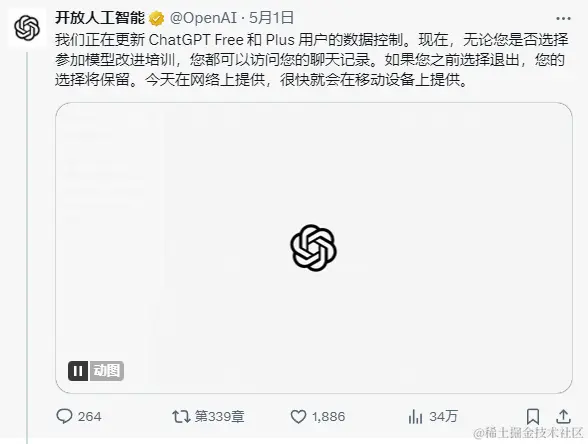
Task: Click the 264 replies count
Action: pos(90,417)
